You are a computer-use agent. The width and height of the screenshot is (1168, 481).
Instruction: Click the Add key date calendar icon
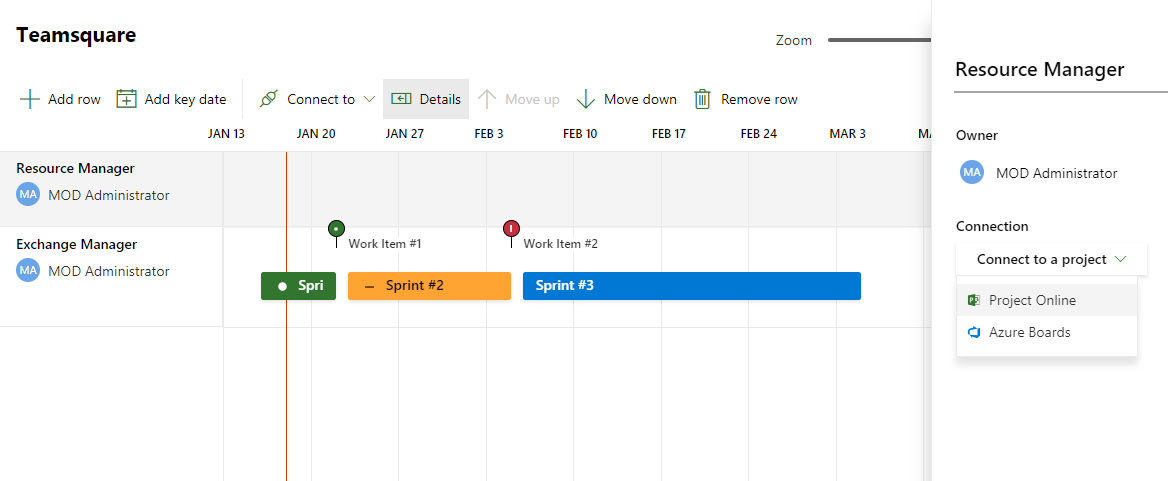click(126, 99)
